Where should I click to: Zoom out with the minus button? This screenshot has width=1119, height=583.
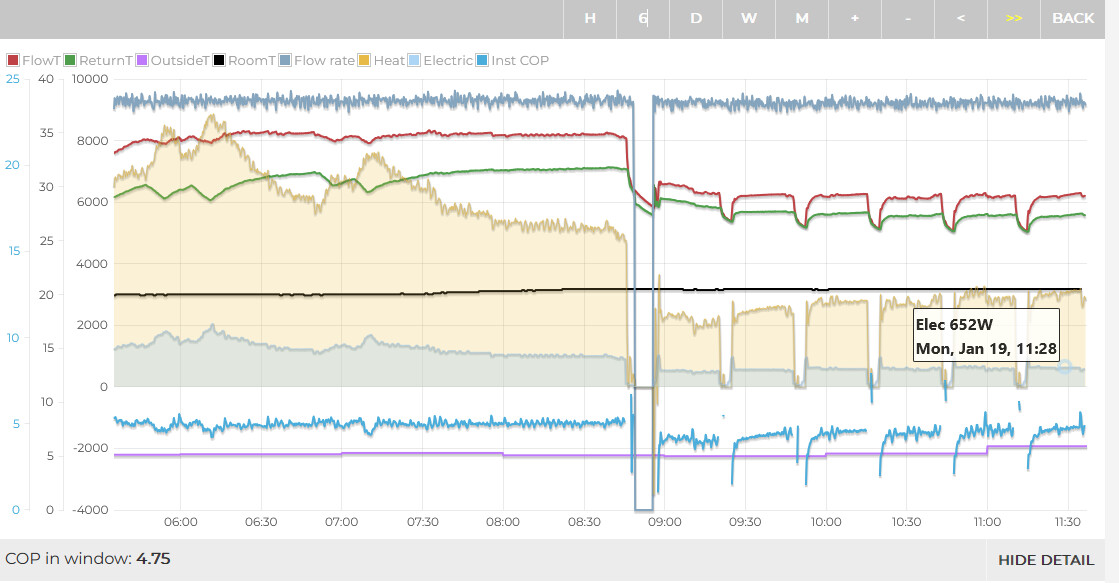click(x=907, y=18)
